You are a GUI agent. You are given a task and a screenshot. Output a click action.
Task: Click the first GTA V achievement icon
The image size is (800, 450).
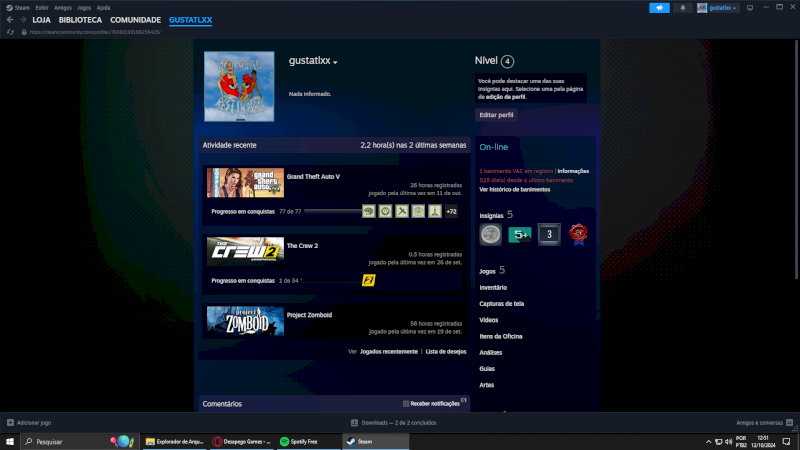pyautogui.click(x=368, y=211)
